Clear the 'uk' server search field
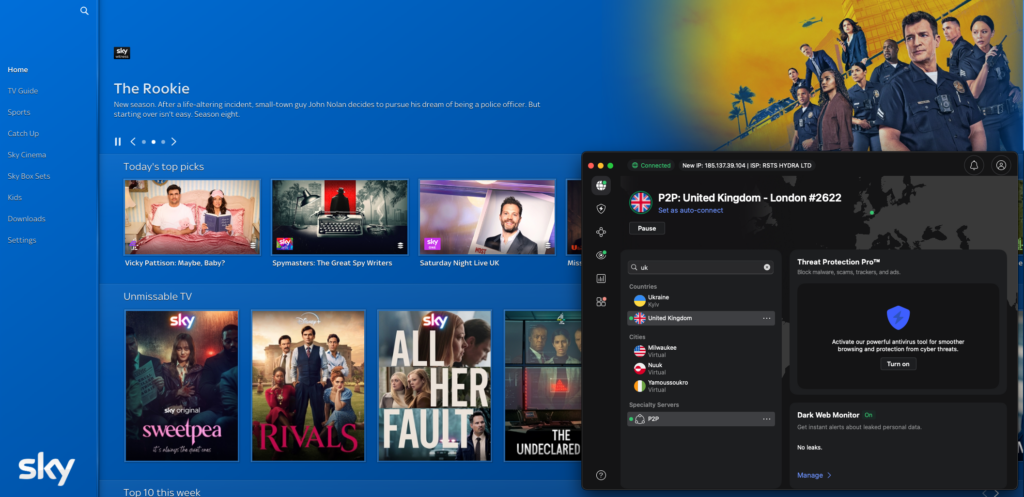The width and height of the screenshot is (1024, 497). pyautogui.click(x=767, y=267)
